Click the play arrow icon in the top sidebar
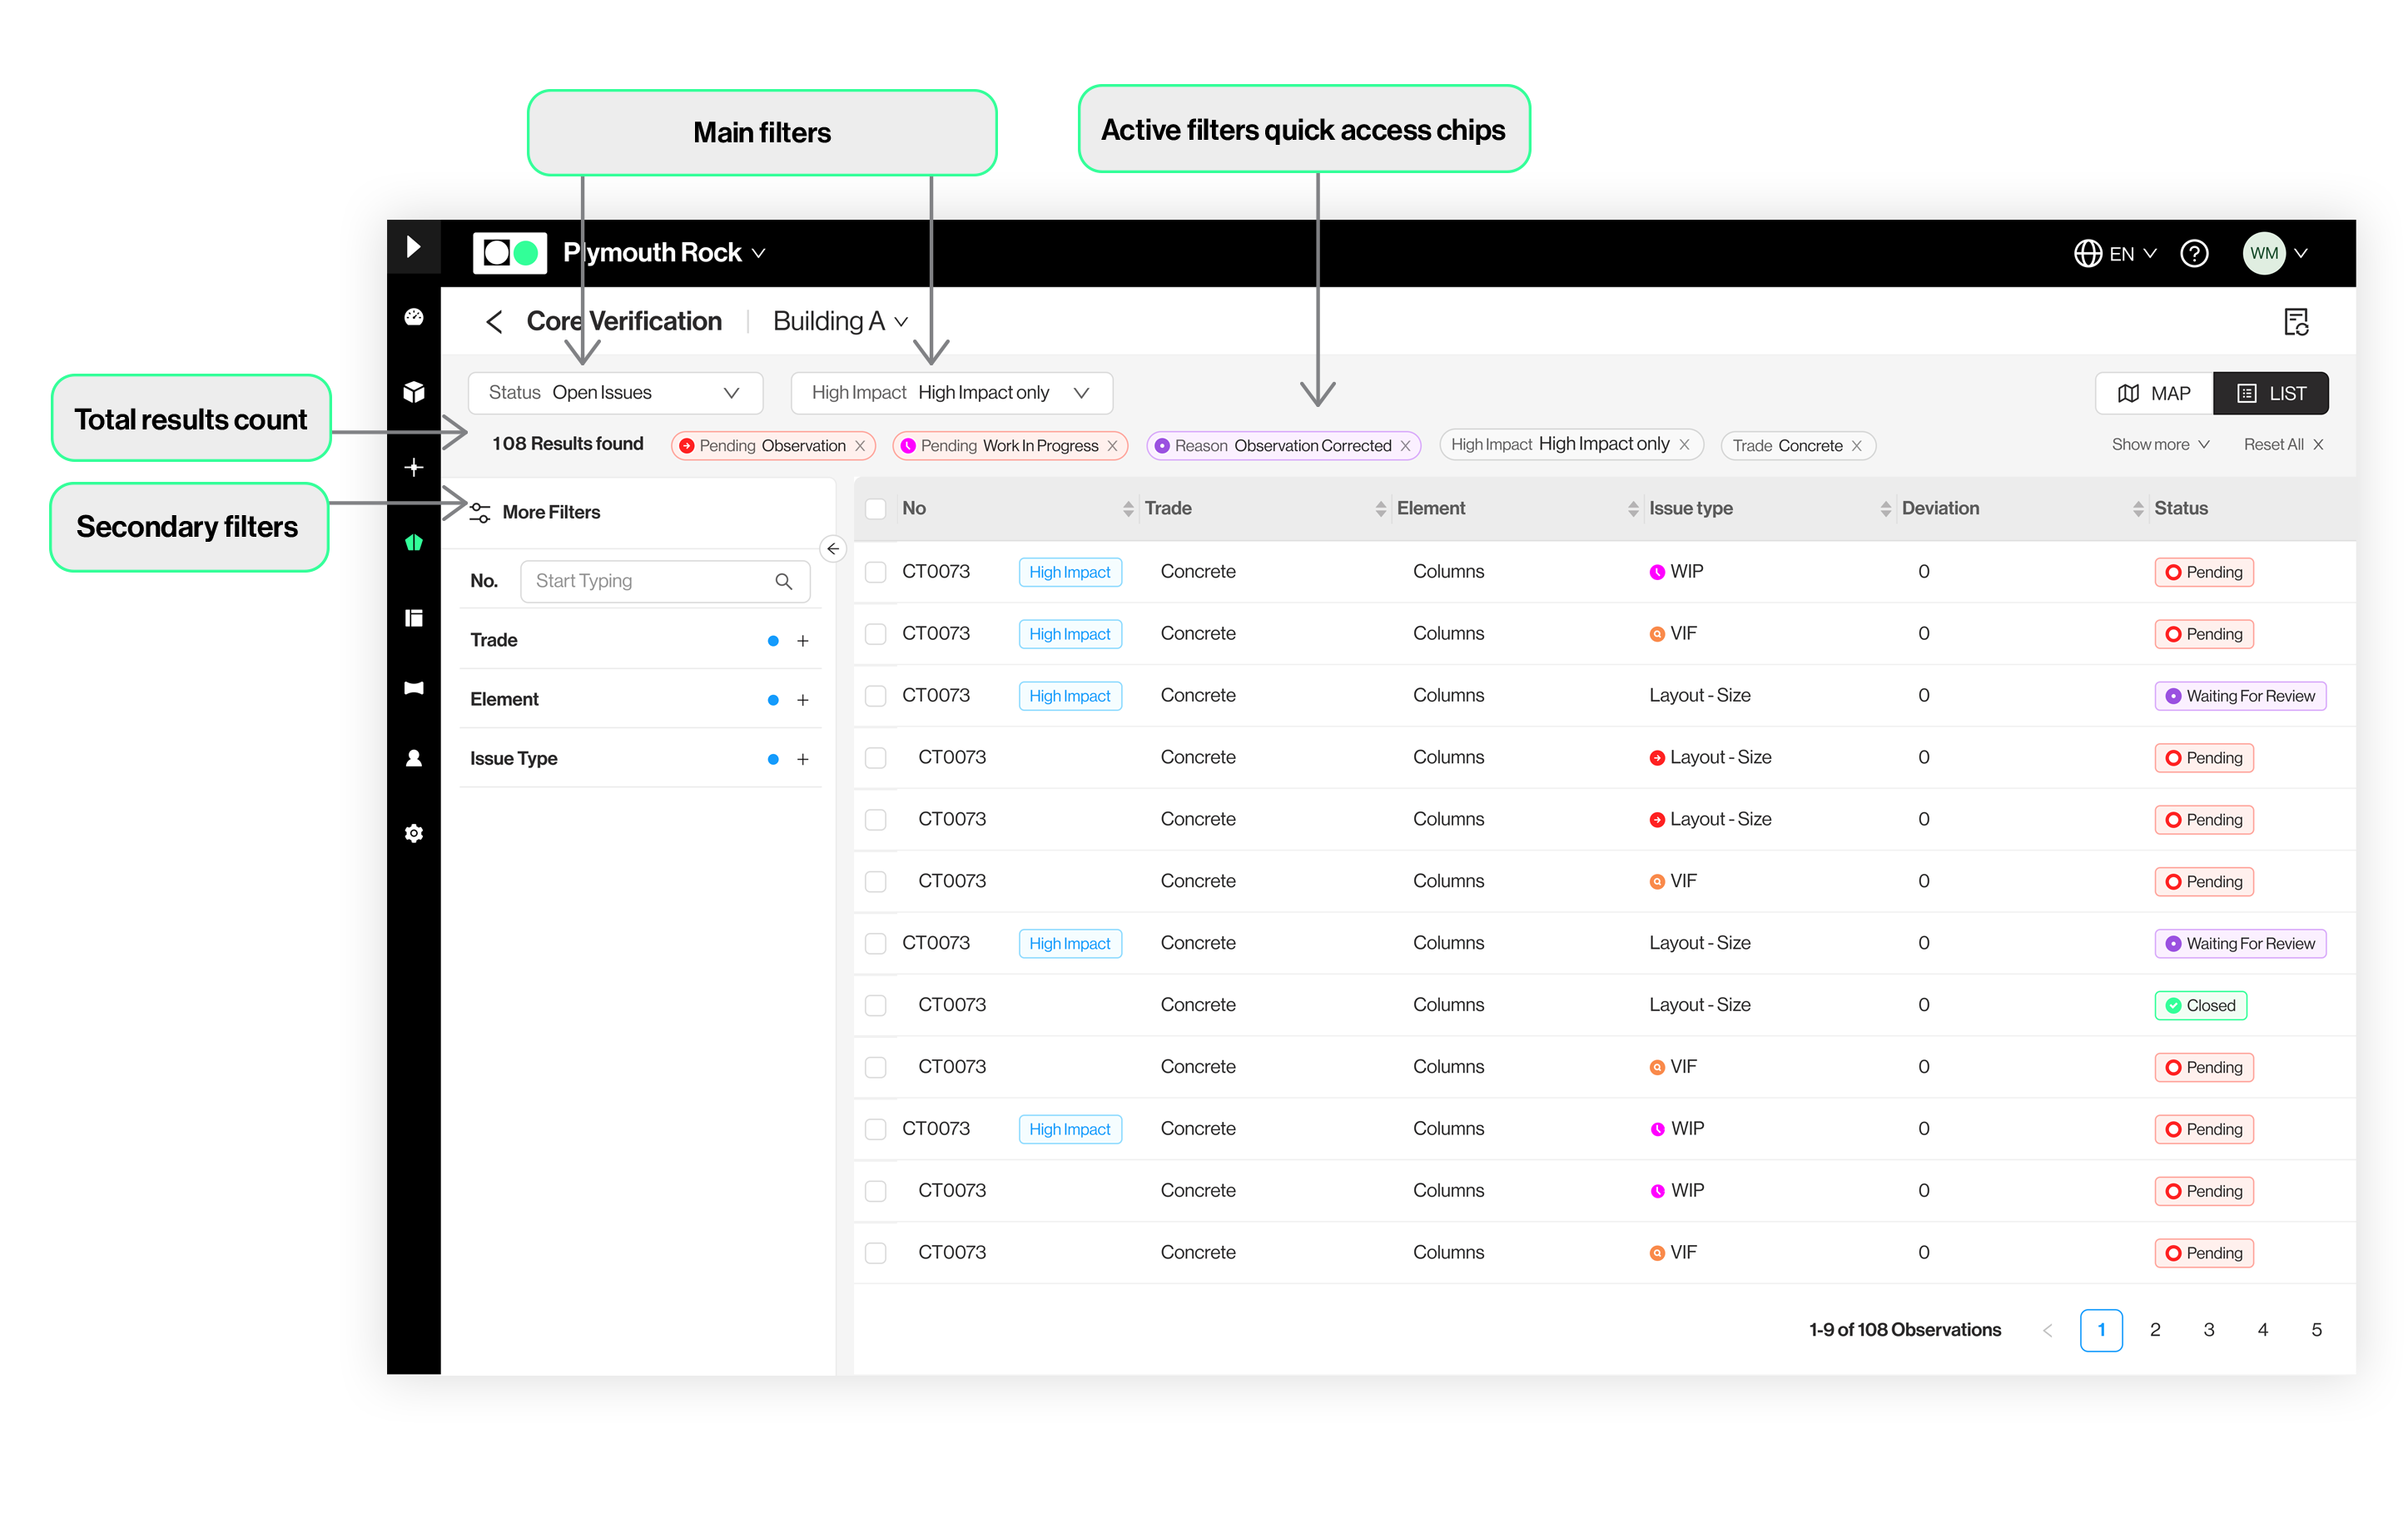The height and width of the screenshot is (1513, 2408). tap(413, 246)
